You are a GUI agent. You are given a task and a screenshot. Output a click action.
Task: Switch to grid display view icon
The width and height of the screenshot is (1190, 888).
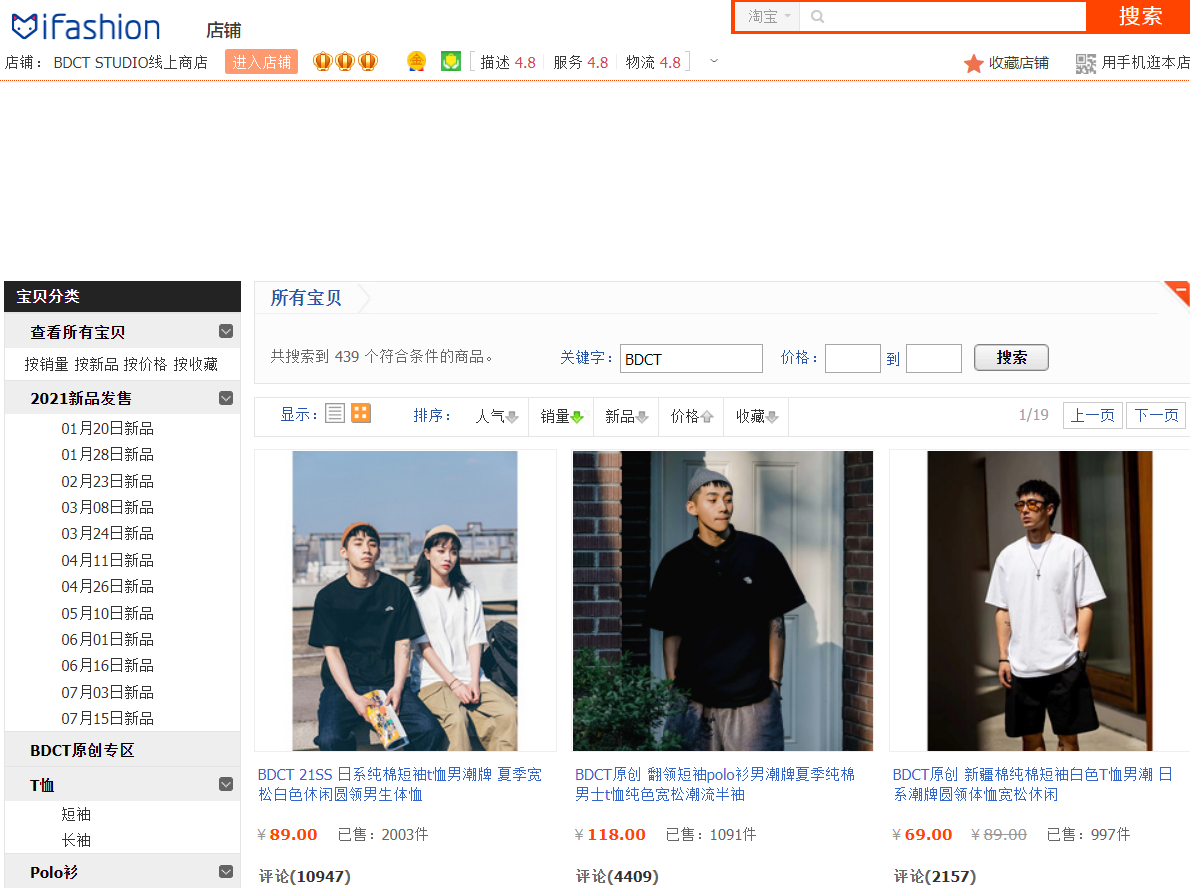click(x=360, y=414)
